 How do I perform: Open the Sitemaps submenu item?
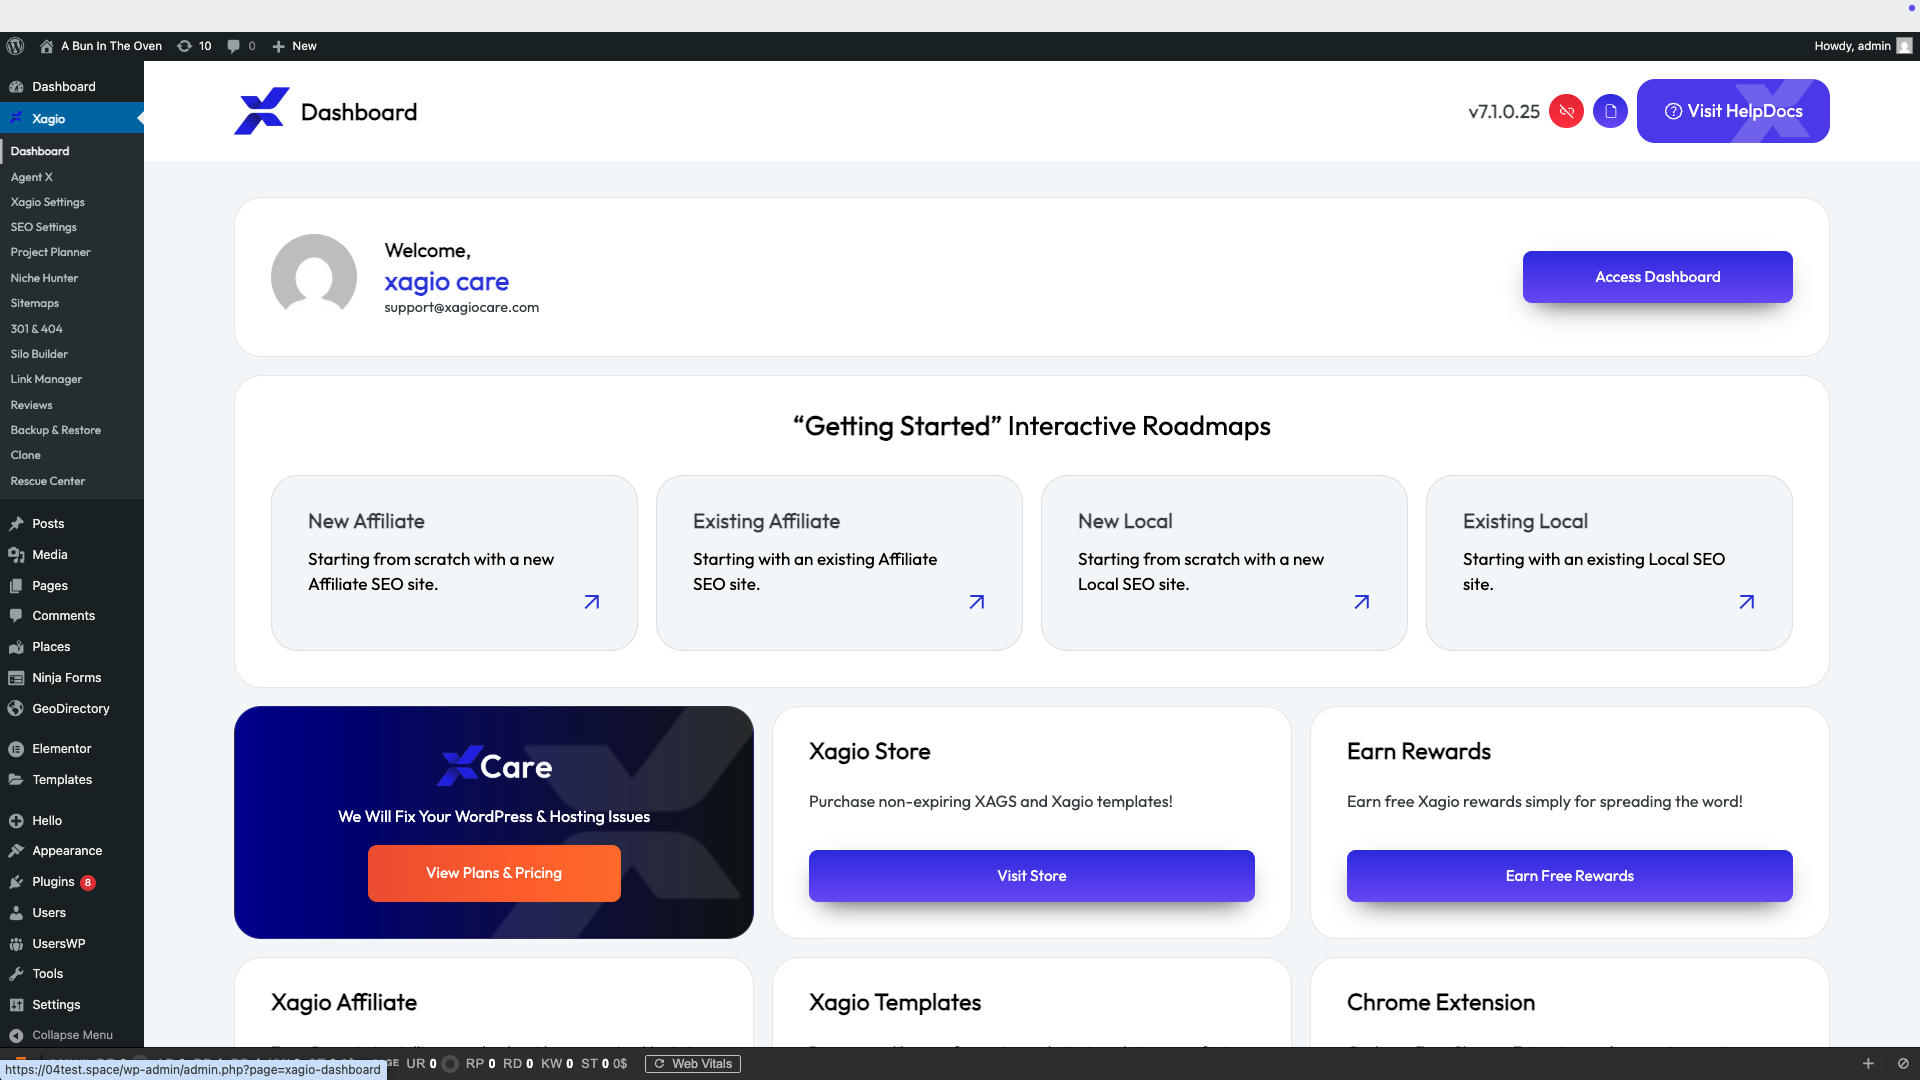[34, 303]
